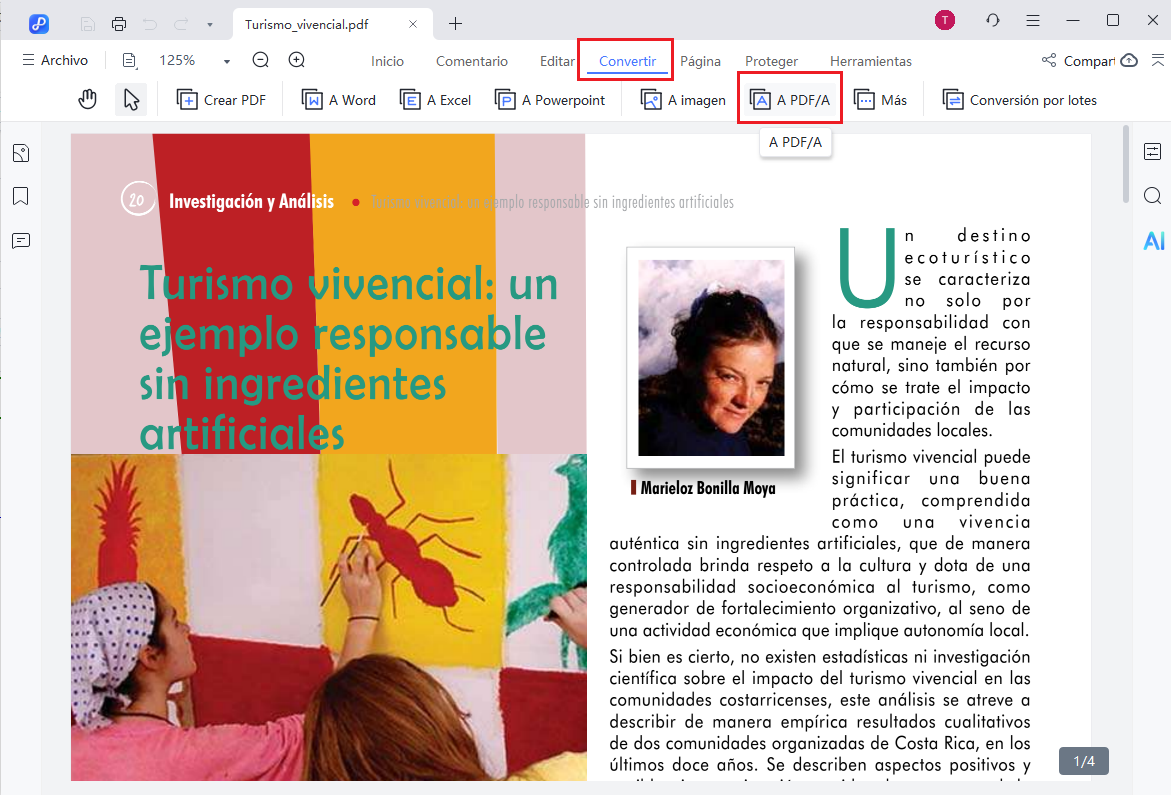Zoom out with the minus magnifier

(260, 60)
